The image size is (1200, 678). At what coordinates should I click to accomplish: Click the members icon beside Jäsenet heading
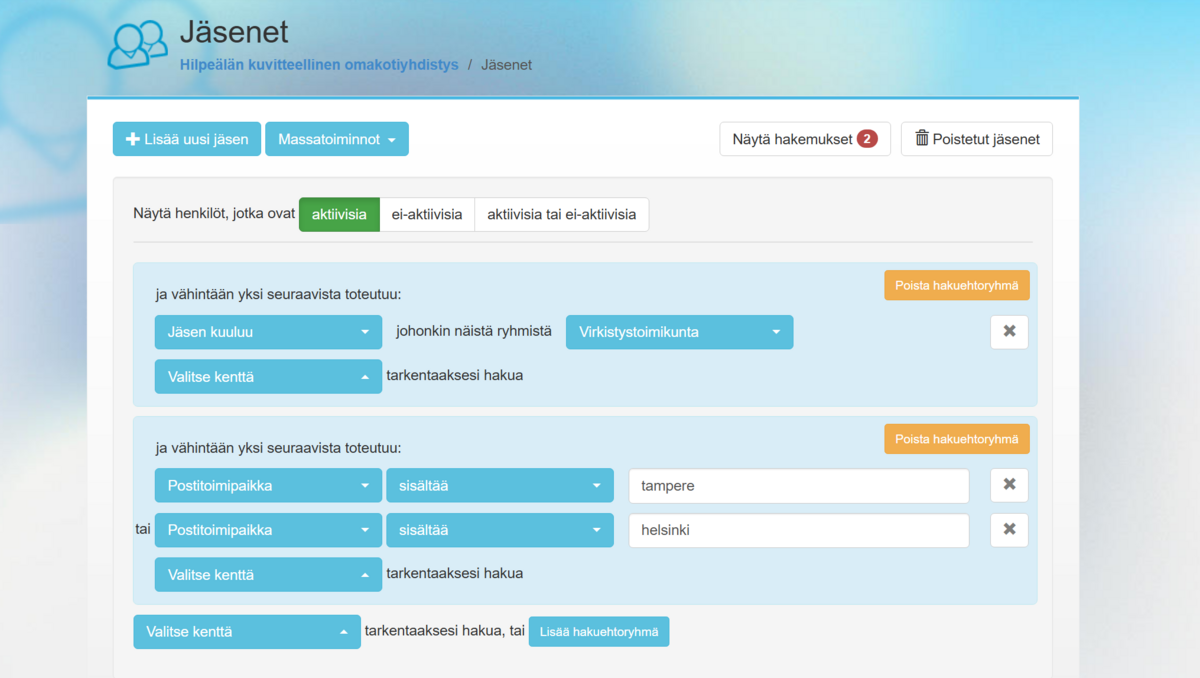coord(137,44)
